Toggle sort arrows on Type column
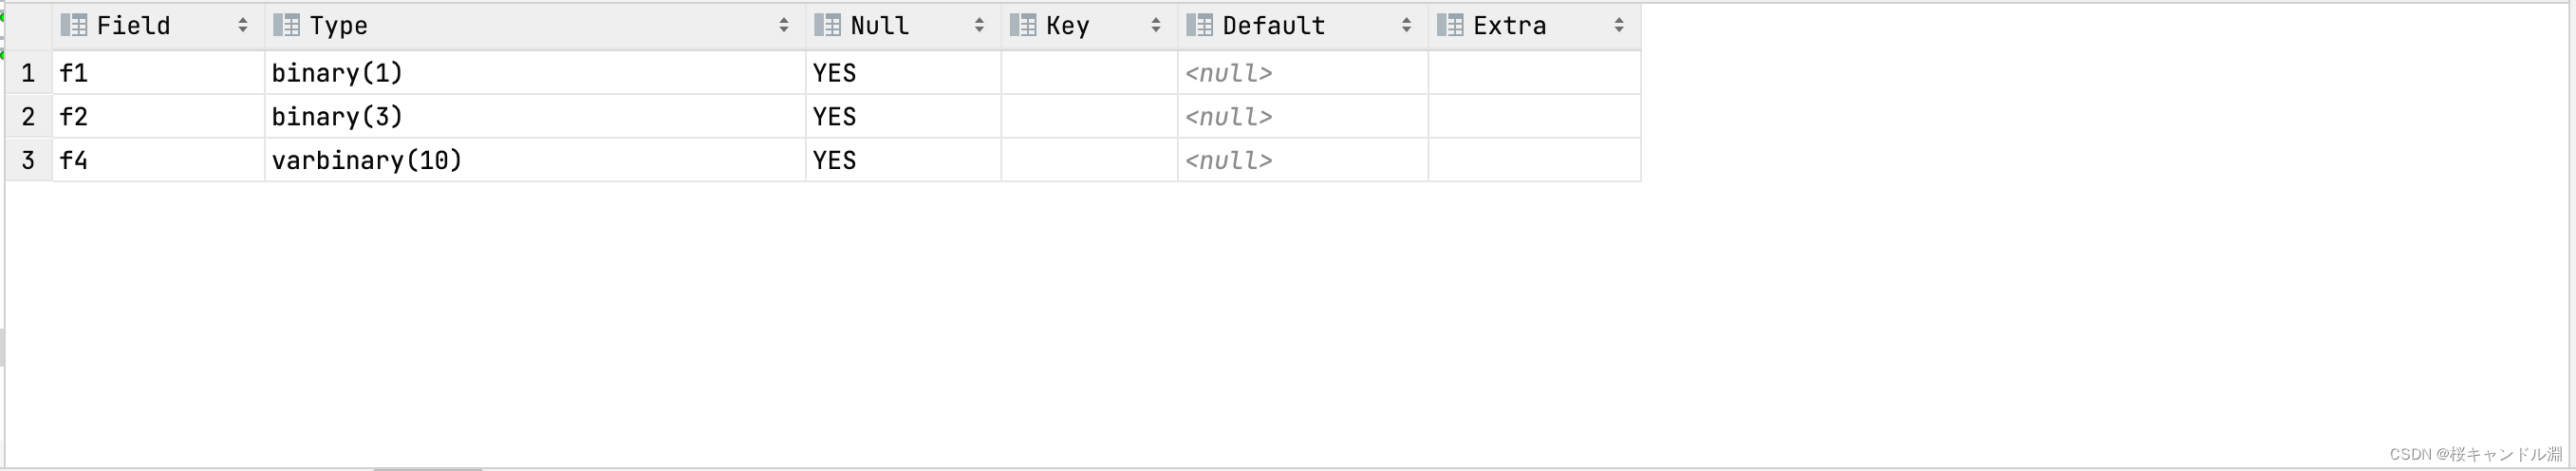This screenshot has width=2576, height=471. coord(784,26)
